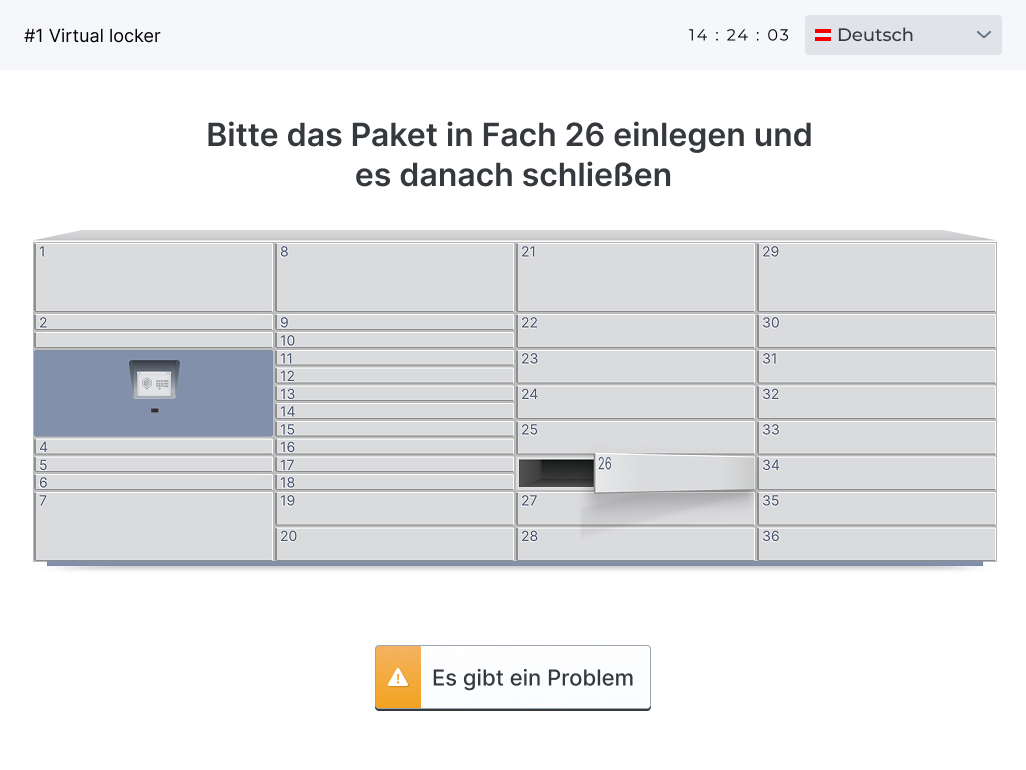Click the dark opening of compartment 26

pyautogui.click(x=555, y=473)
